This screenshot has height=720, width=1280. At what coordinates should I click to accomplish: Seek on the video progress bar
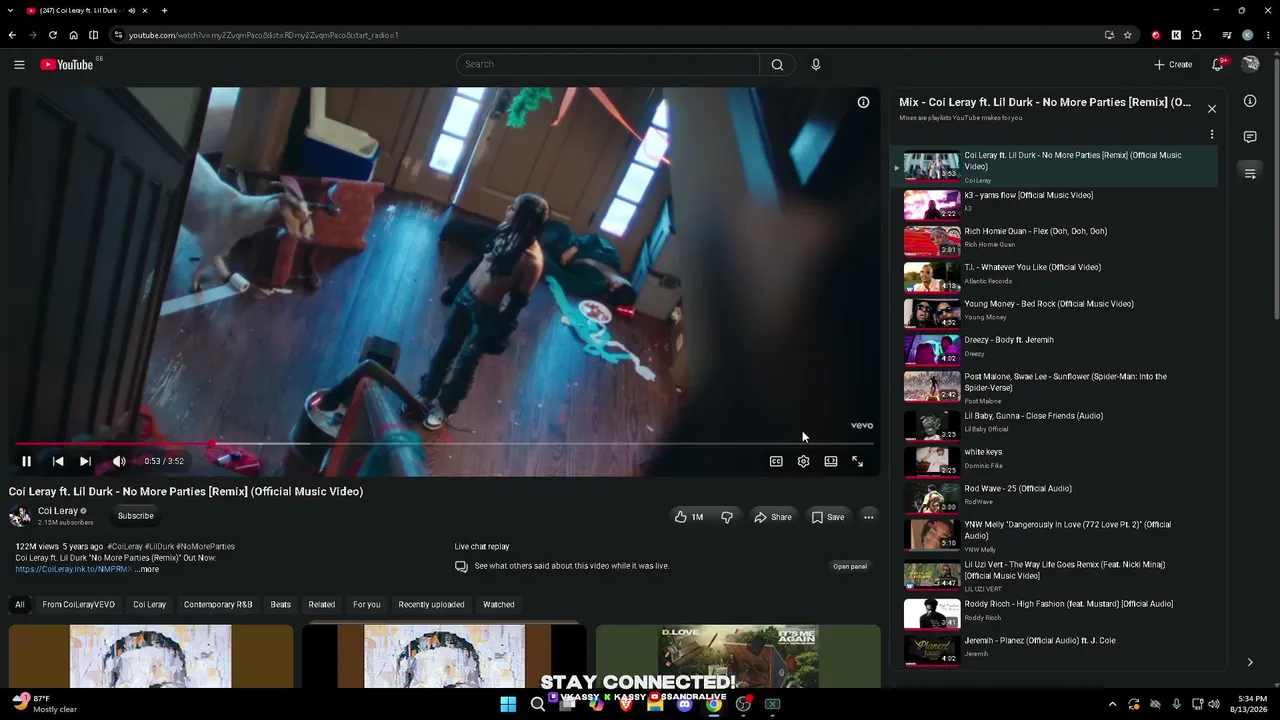pos(445,443)
